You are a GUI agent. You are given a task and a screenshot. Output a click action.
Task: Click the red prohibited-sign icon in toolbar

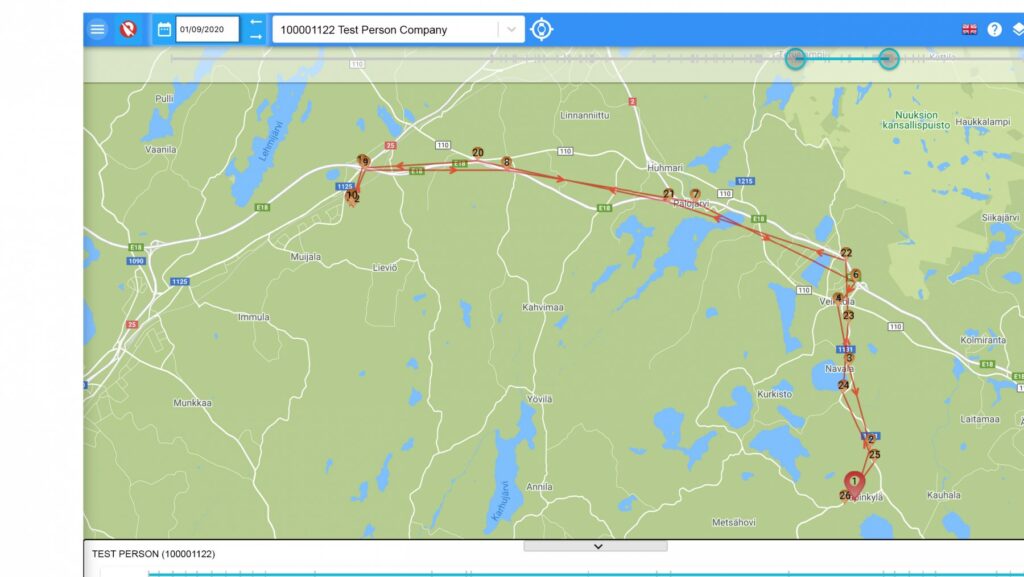[x=128, y=29]
